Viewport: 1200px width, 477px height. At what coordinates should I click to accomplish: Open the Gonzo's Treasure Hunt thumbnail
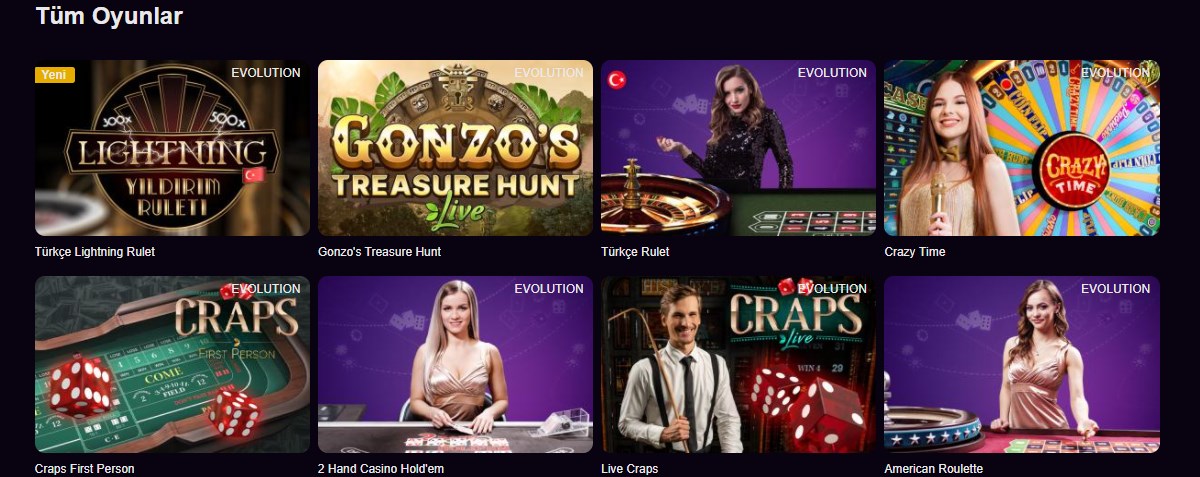click(455, 148)
